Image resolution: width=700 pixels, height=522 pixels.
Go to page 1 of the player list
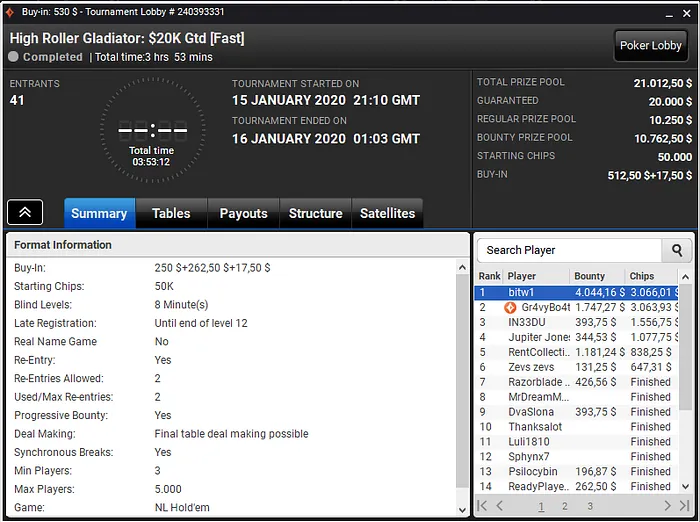click(x=541, y=506)
